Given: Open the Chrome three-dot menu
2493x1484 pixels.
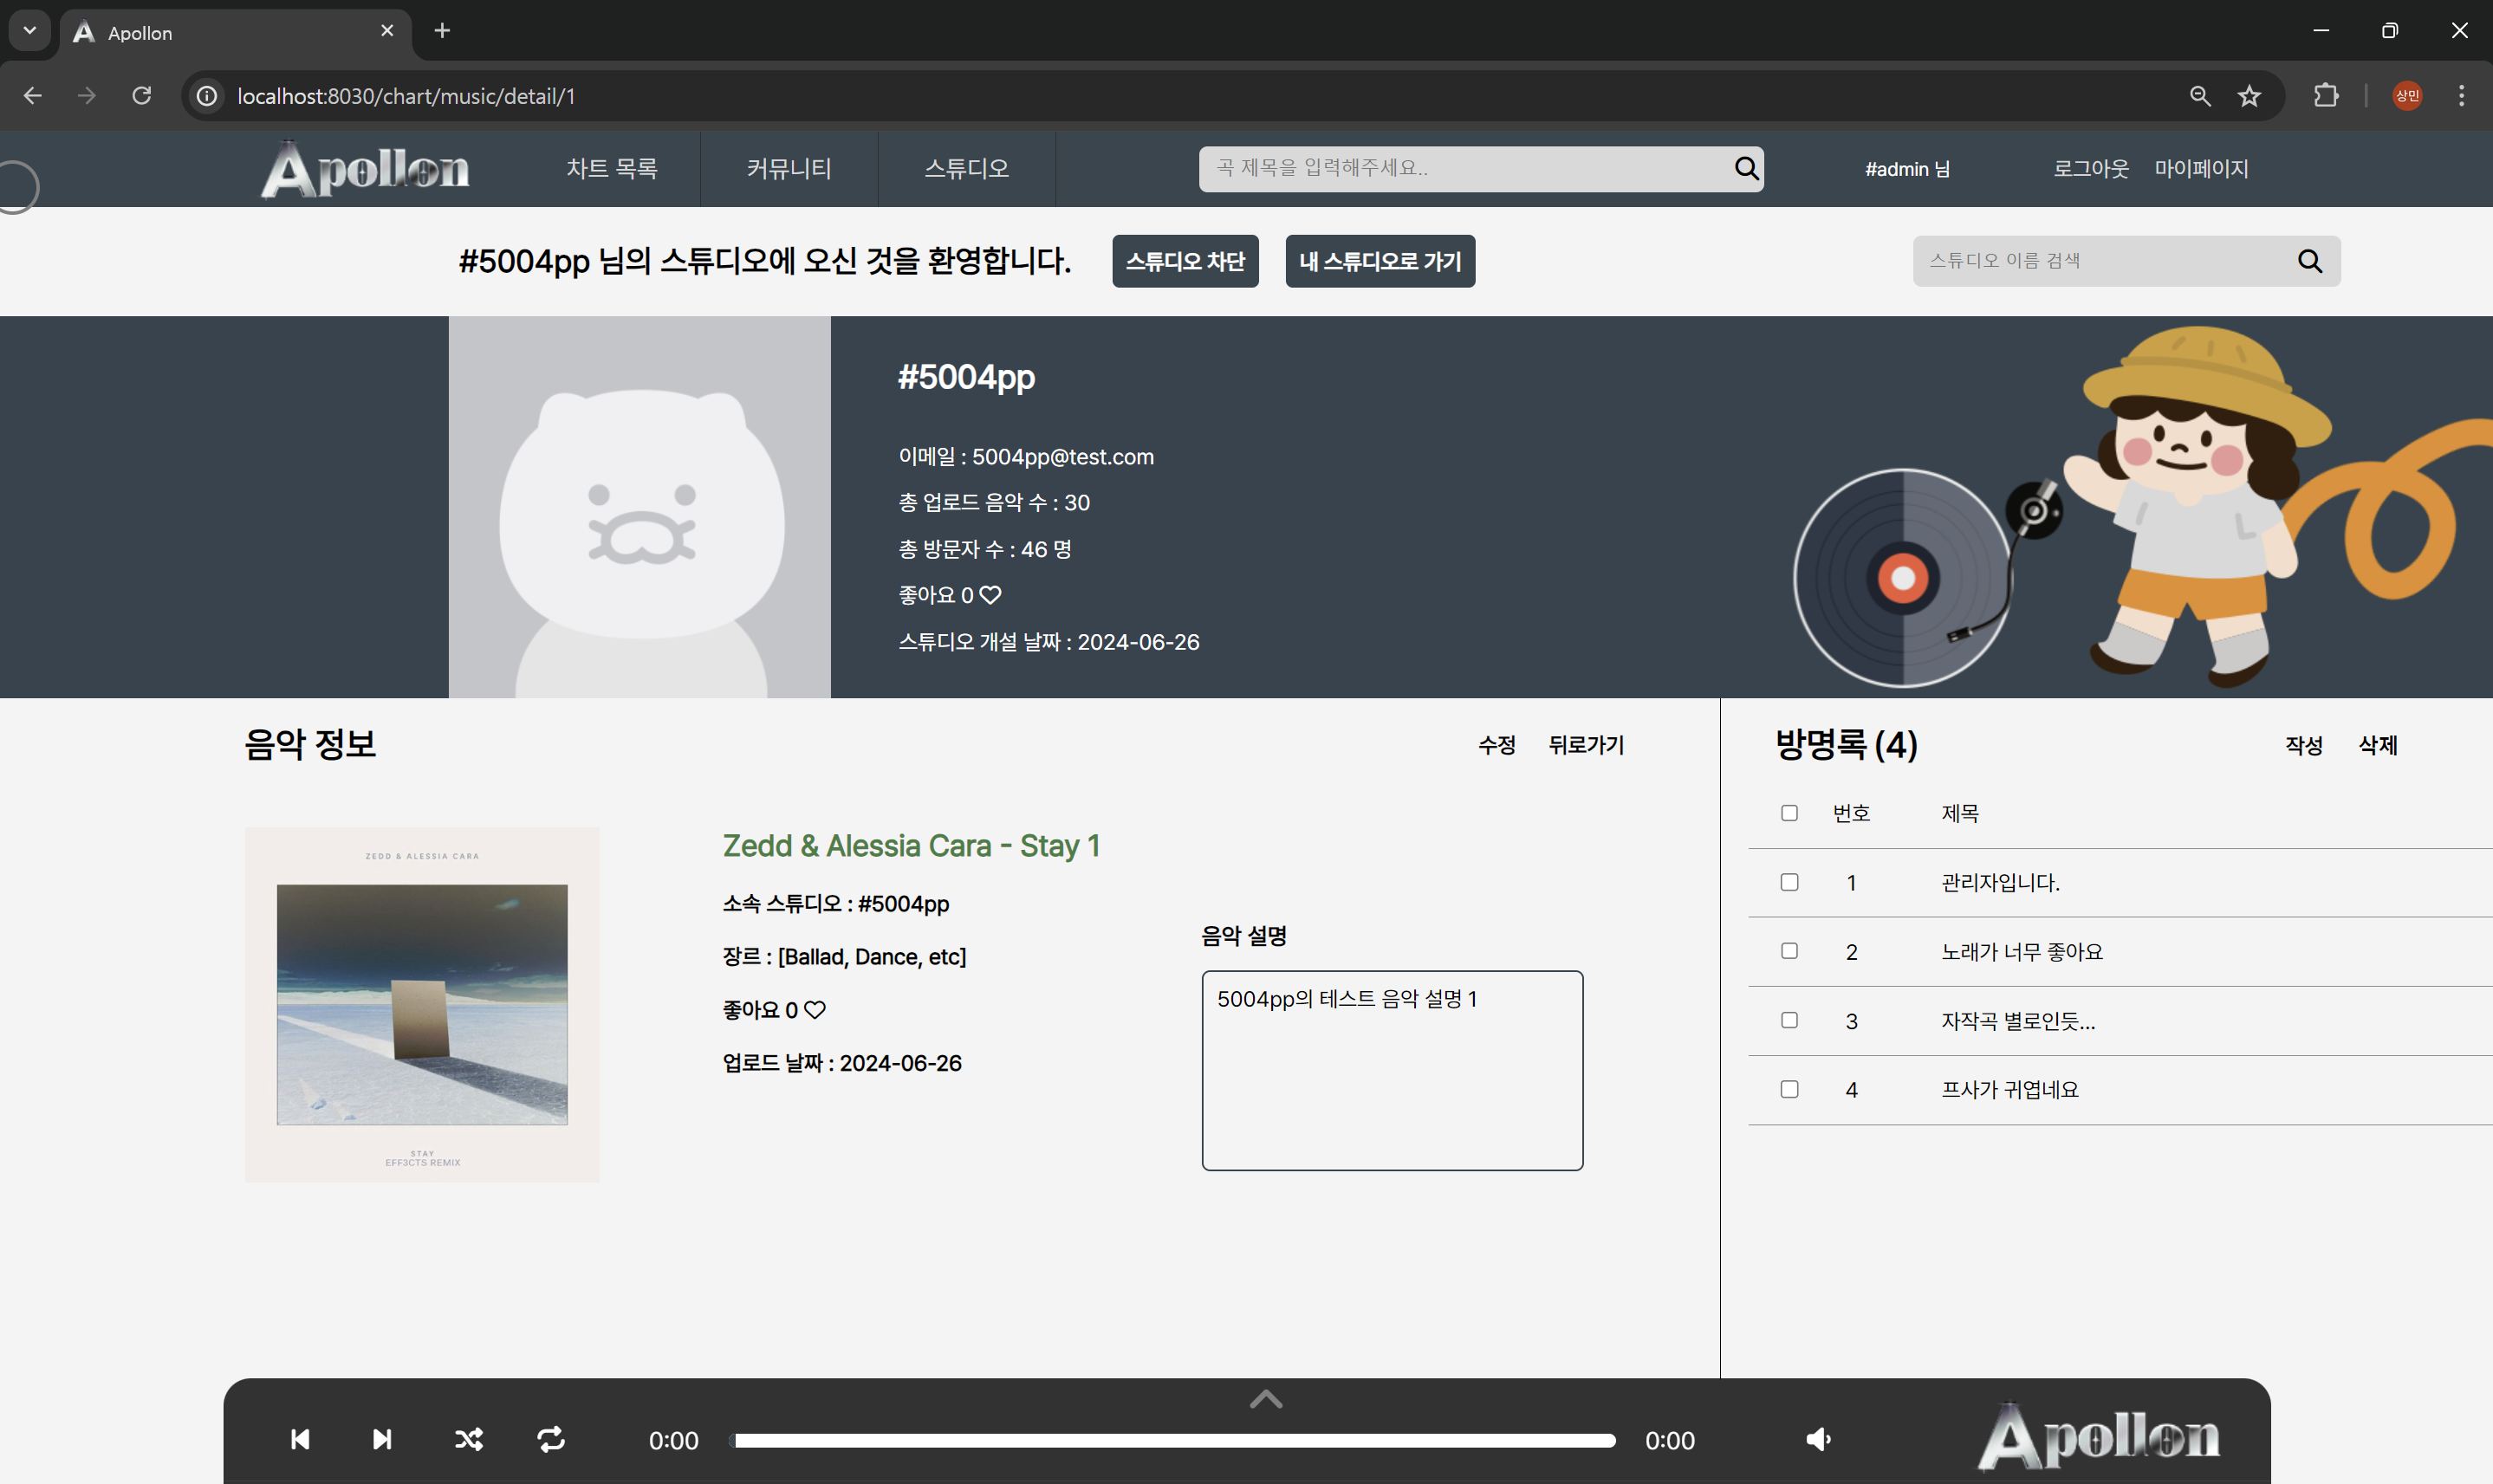Looking at the screenshot, I should (x=2461, y=96).
